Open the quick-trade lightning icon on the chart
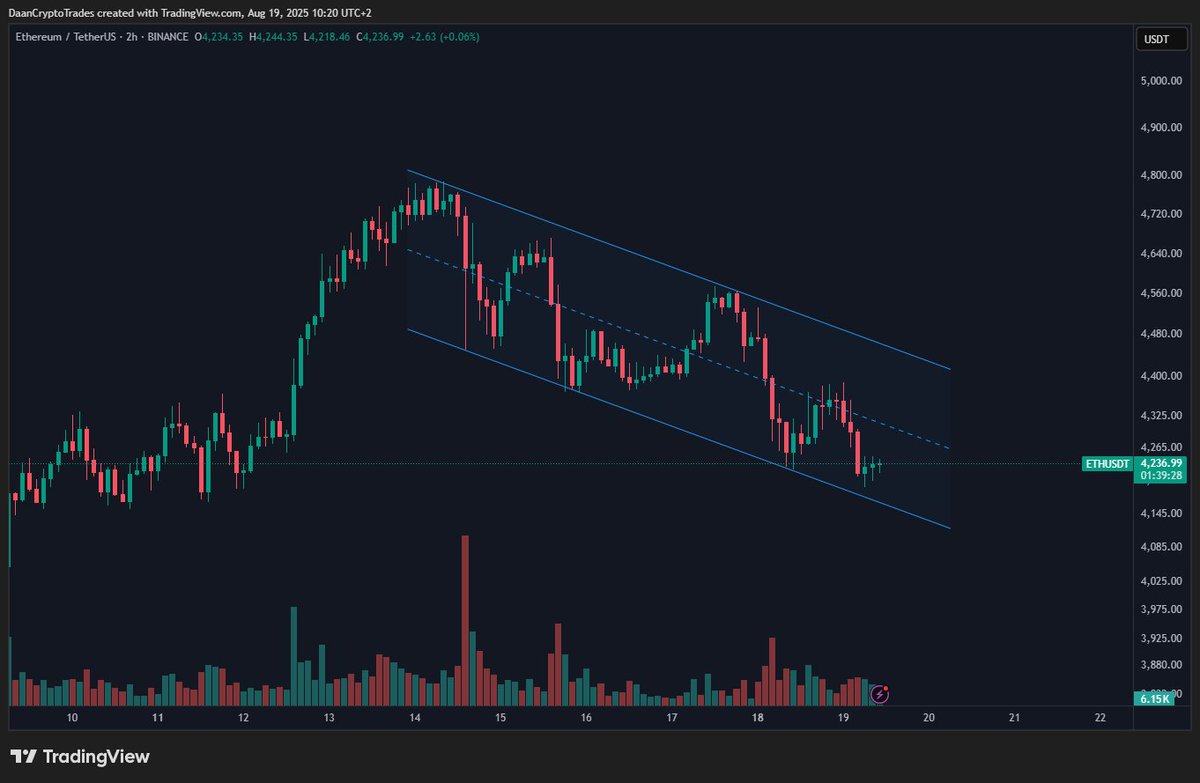Viewport: 1200px width, 783px height. coord(879,692)
